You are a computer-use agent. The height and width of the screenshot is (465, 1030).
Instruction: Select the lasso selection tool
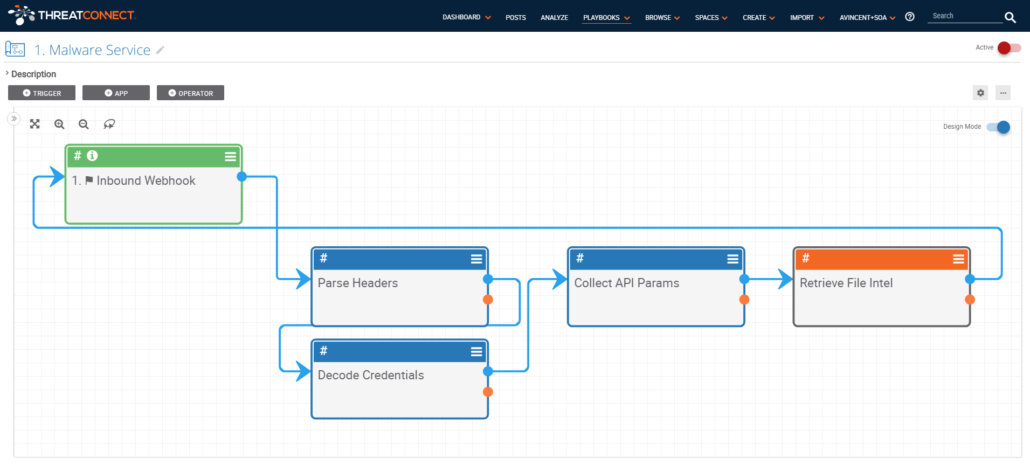109,124
